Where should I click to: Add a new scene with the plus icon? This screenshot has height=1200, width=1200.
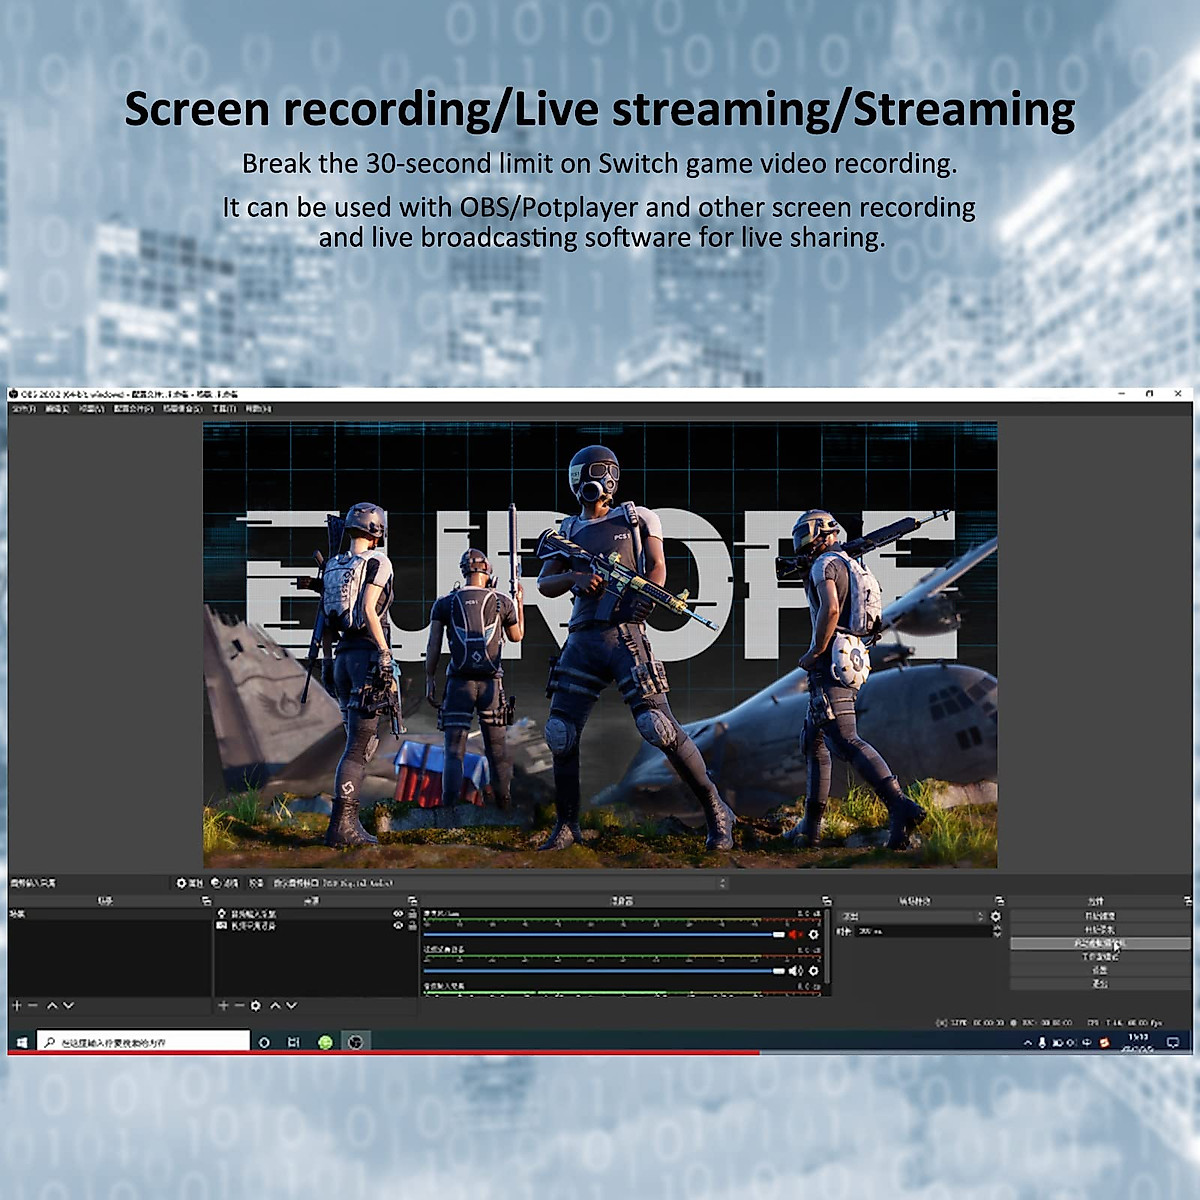(17, 1005)
